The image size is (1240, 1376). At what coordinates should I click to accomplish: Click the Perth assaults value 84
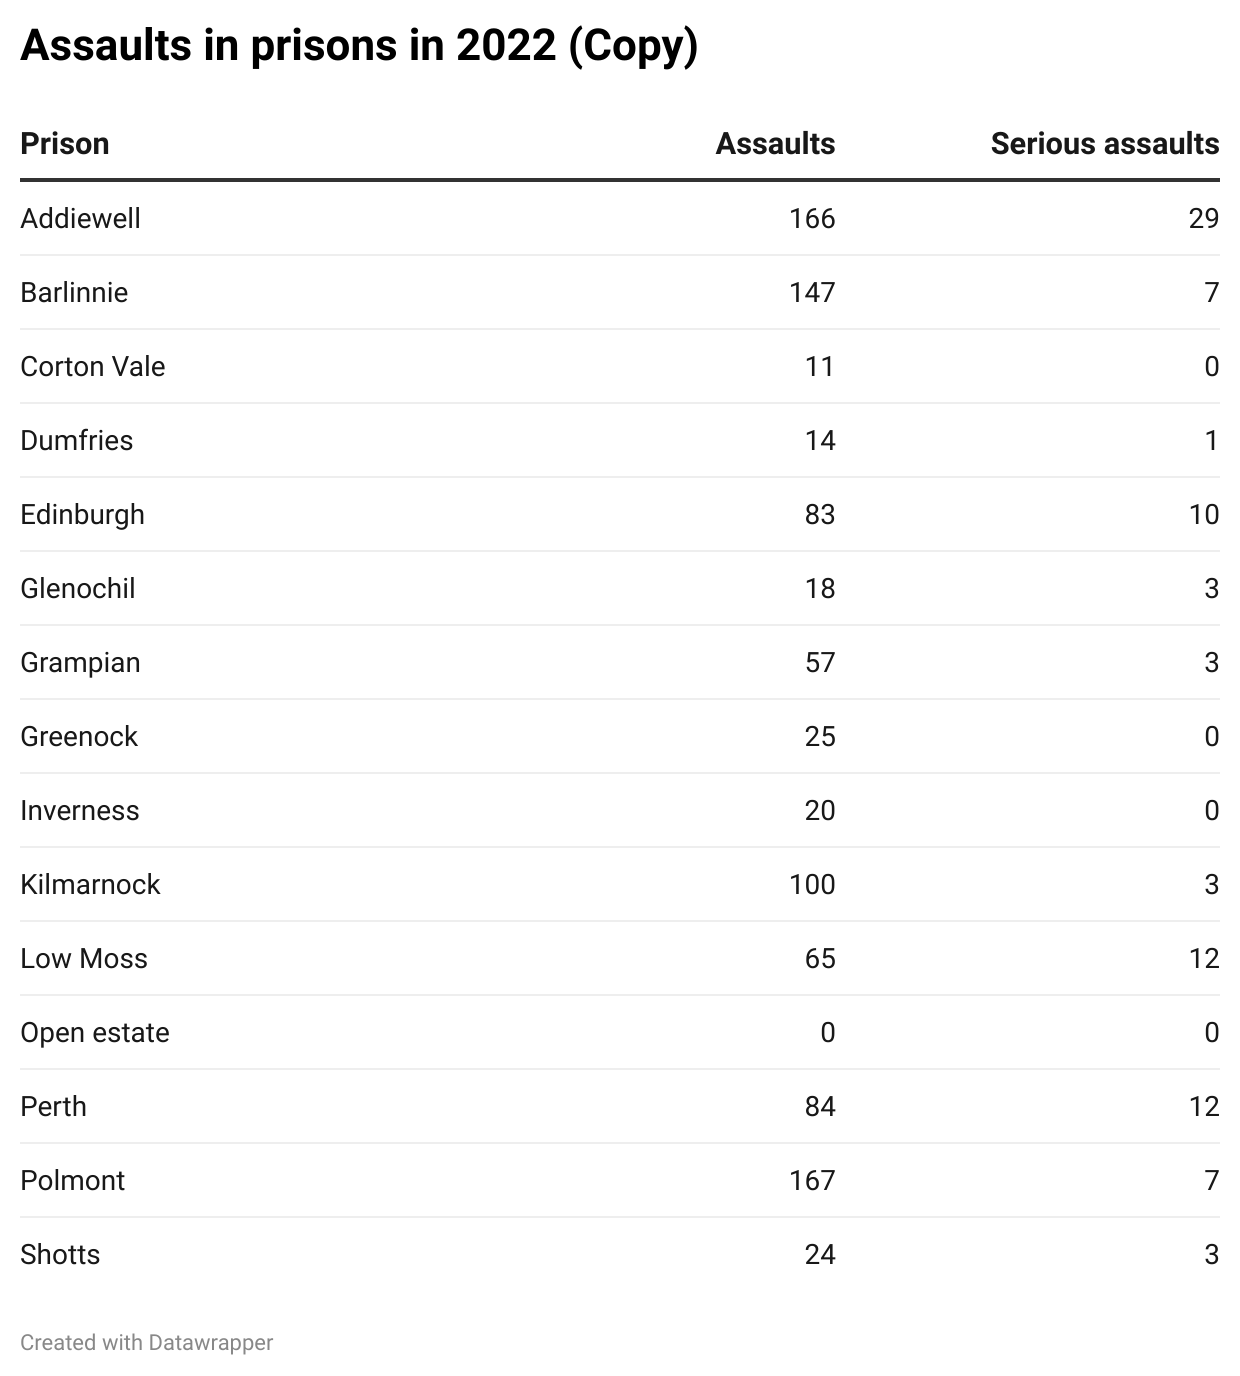[819, 1106]
